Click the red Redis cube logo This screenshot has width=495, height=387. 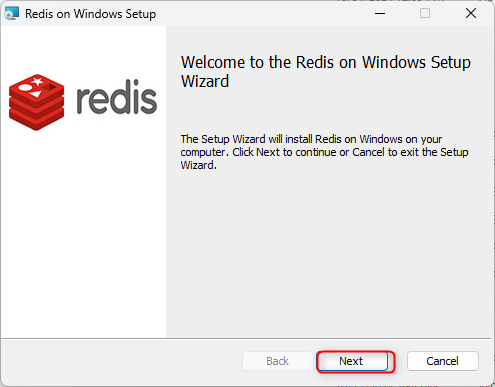pyautogui.click(x=37, y=102)
